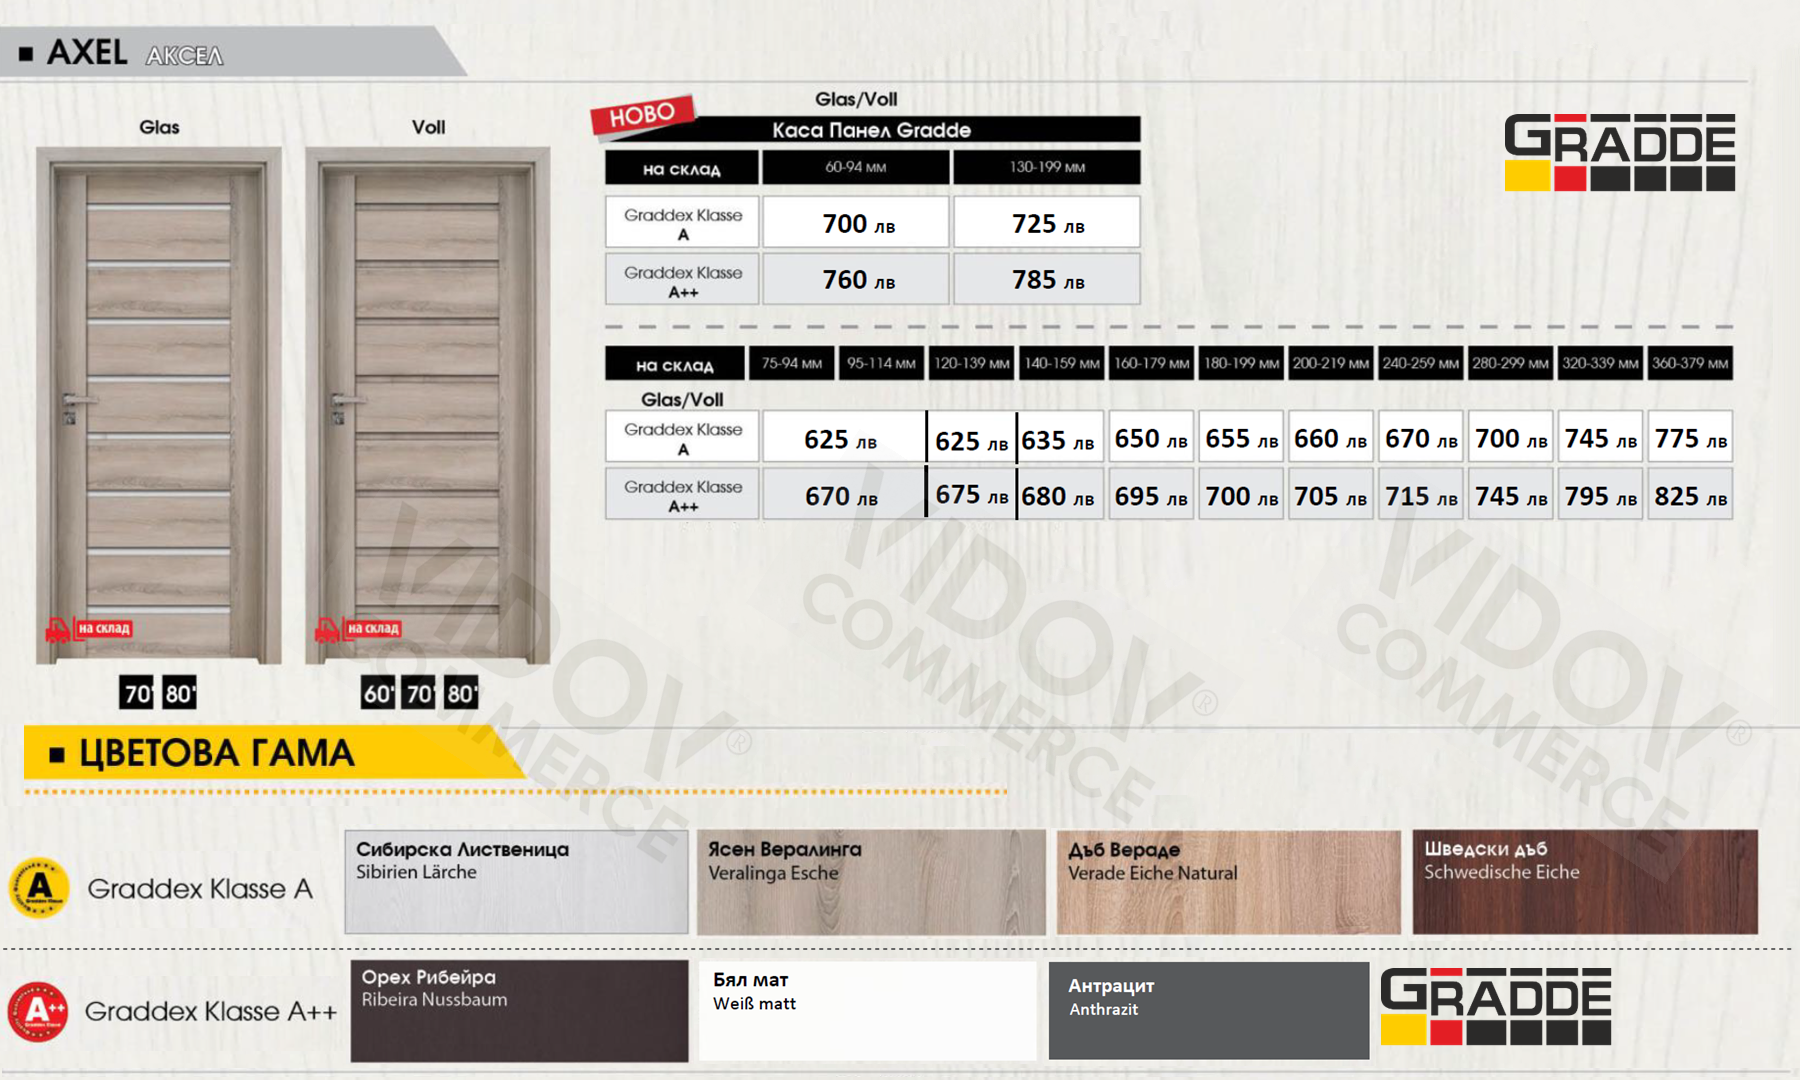Click the 60-94 мм column header
Screen dimensions: 1800x1080
click(x=856, y=167)
